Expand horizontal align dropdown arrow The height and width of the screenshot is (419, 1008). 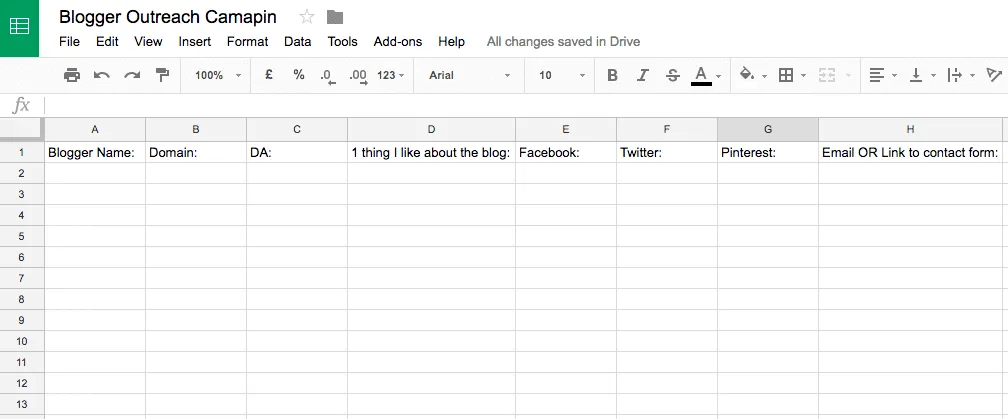point(894,76)
